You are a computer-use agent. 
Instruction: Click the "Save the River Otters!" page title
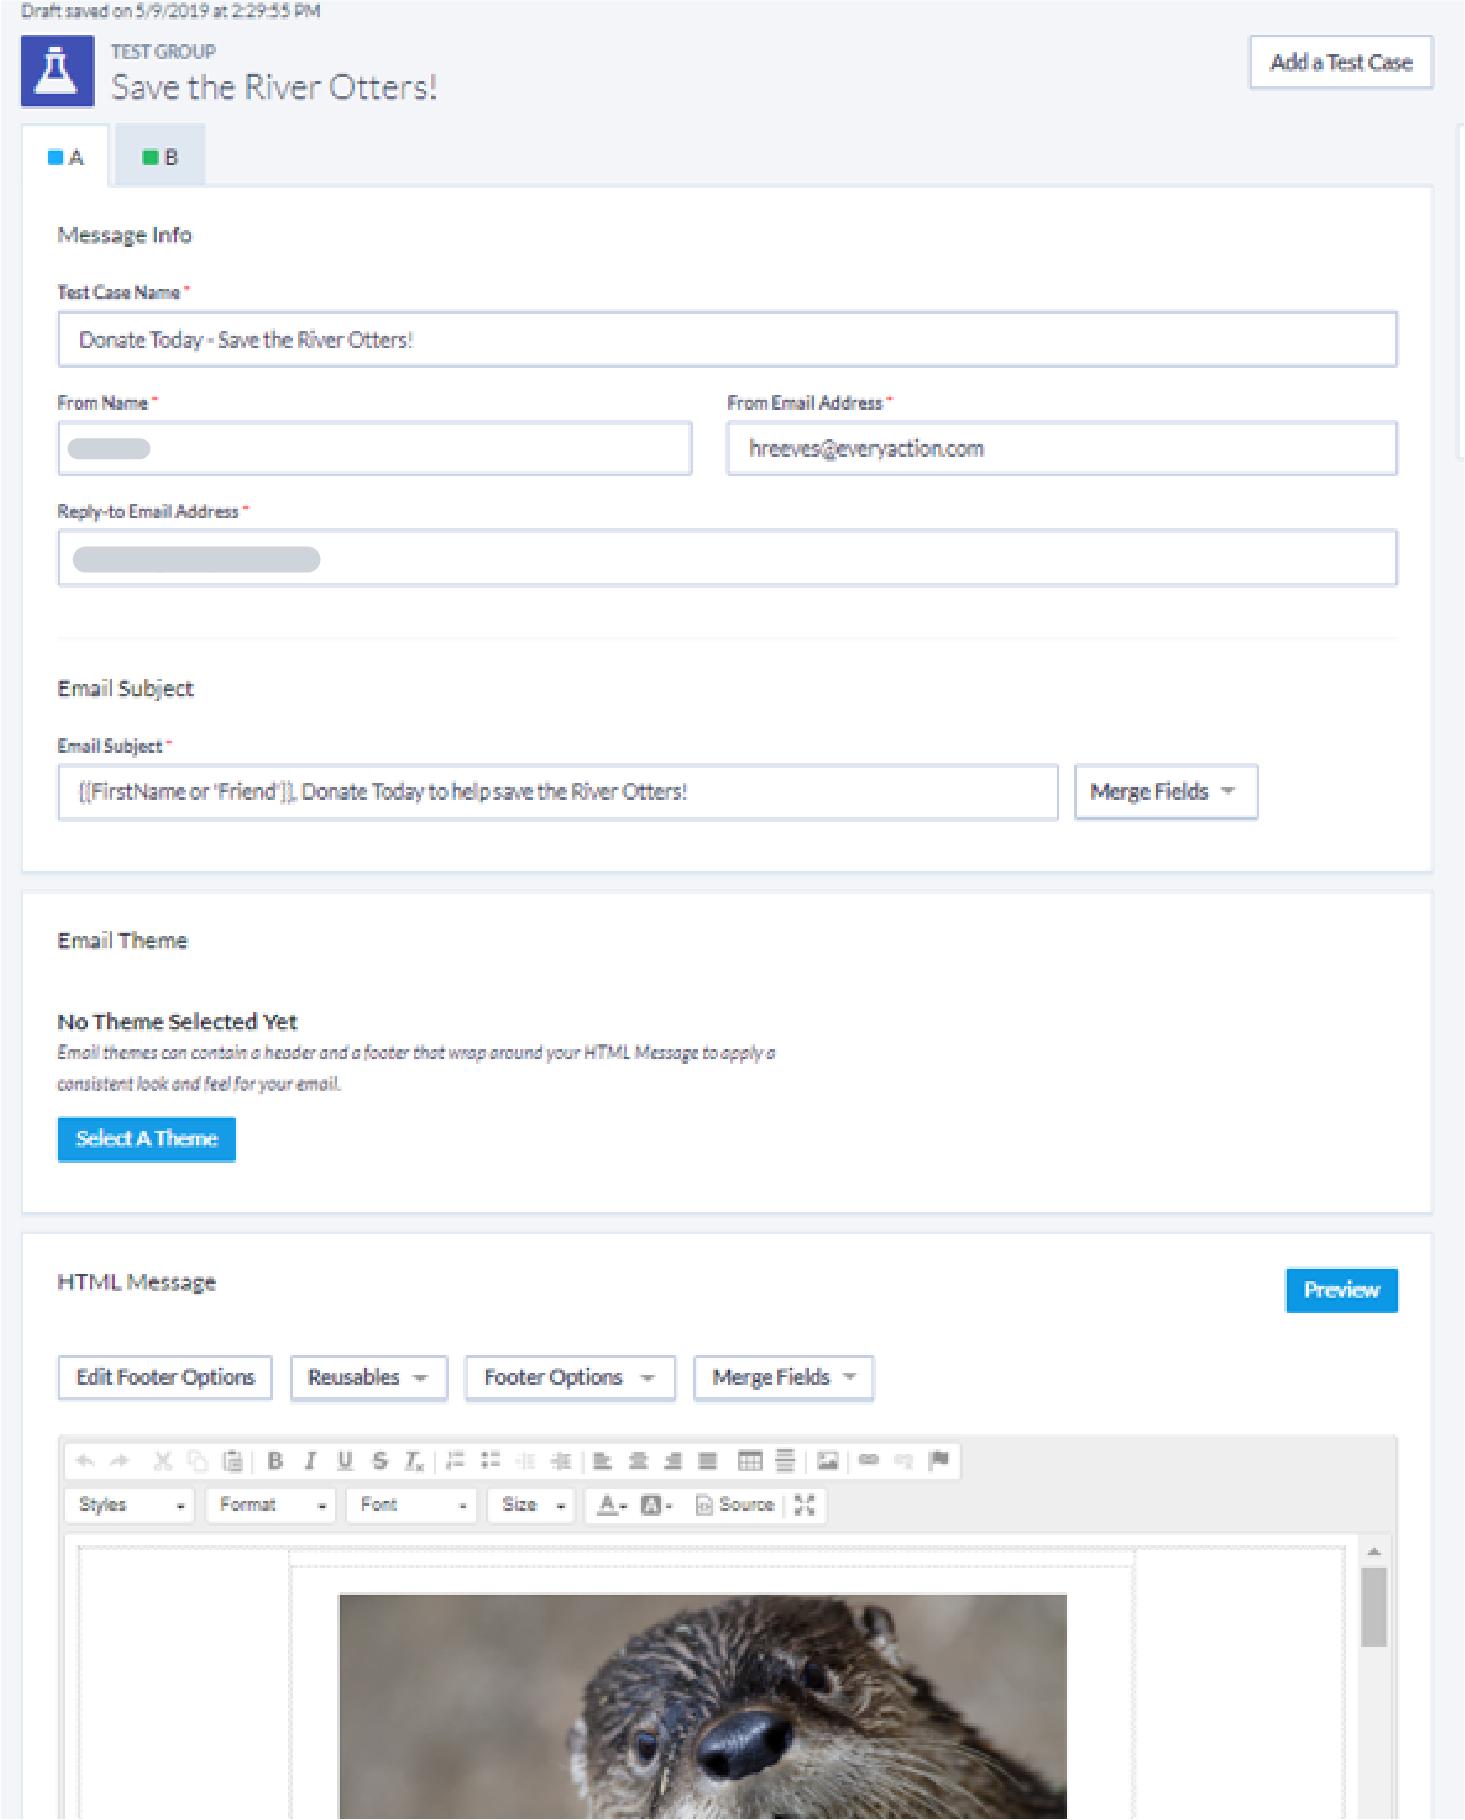[x=274, y=87]
